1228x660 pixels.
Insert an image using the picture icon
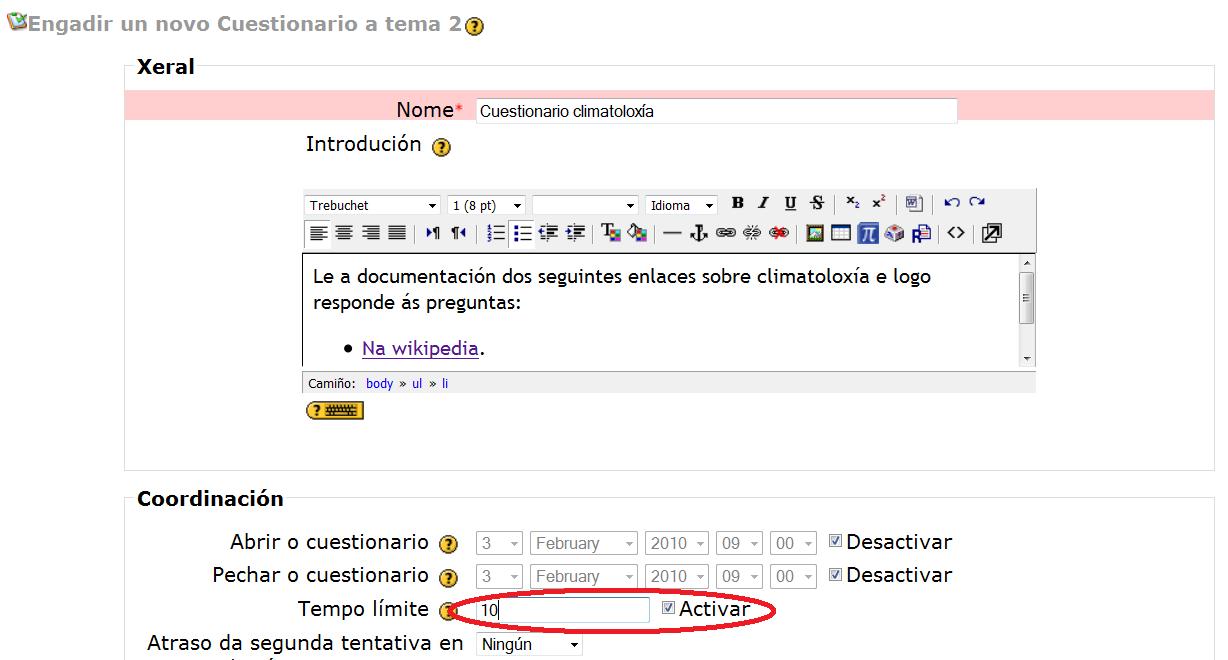(815, 233)
